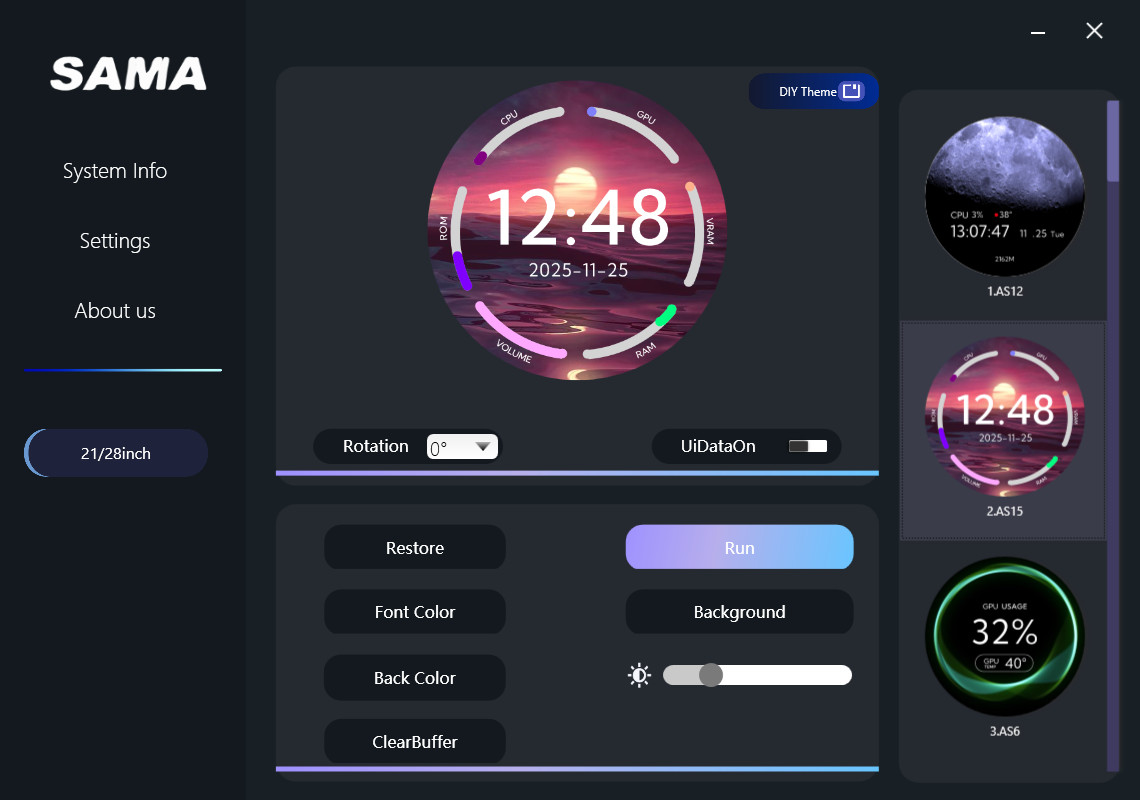Go to the Settings menu item
This screenshot has width=1140, height=800.
tap(115, 241)
